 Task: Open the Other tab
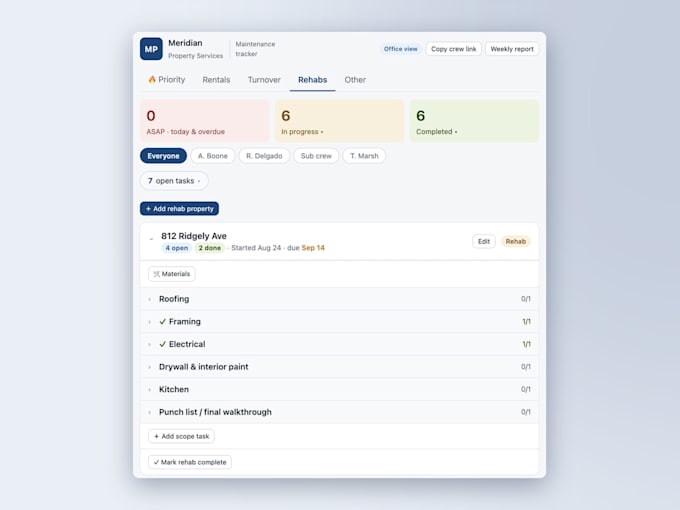point(355,80)
